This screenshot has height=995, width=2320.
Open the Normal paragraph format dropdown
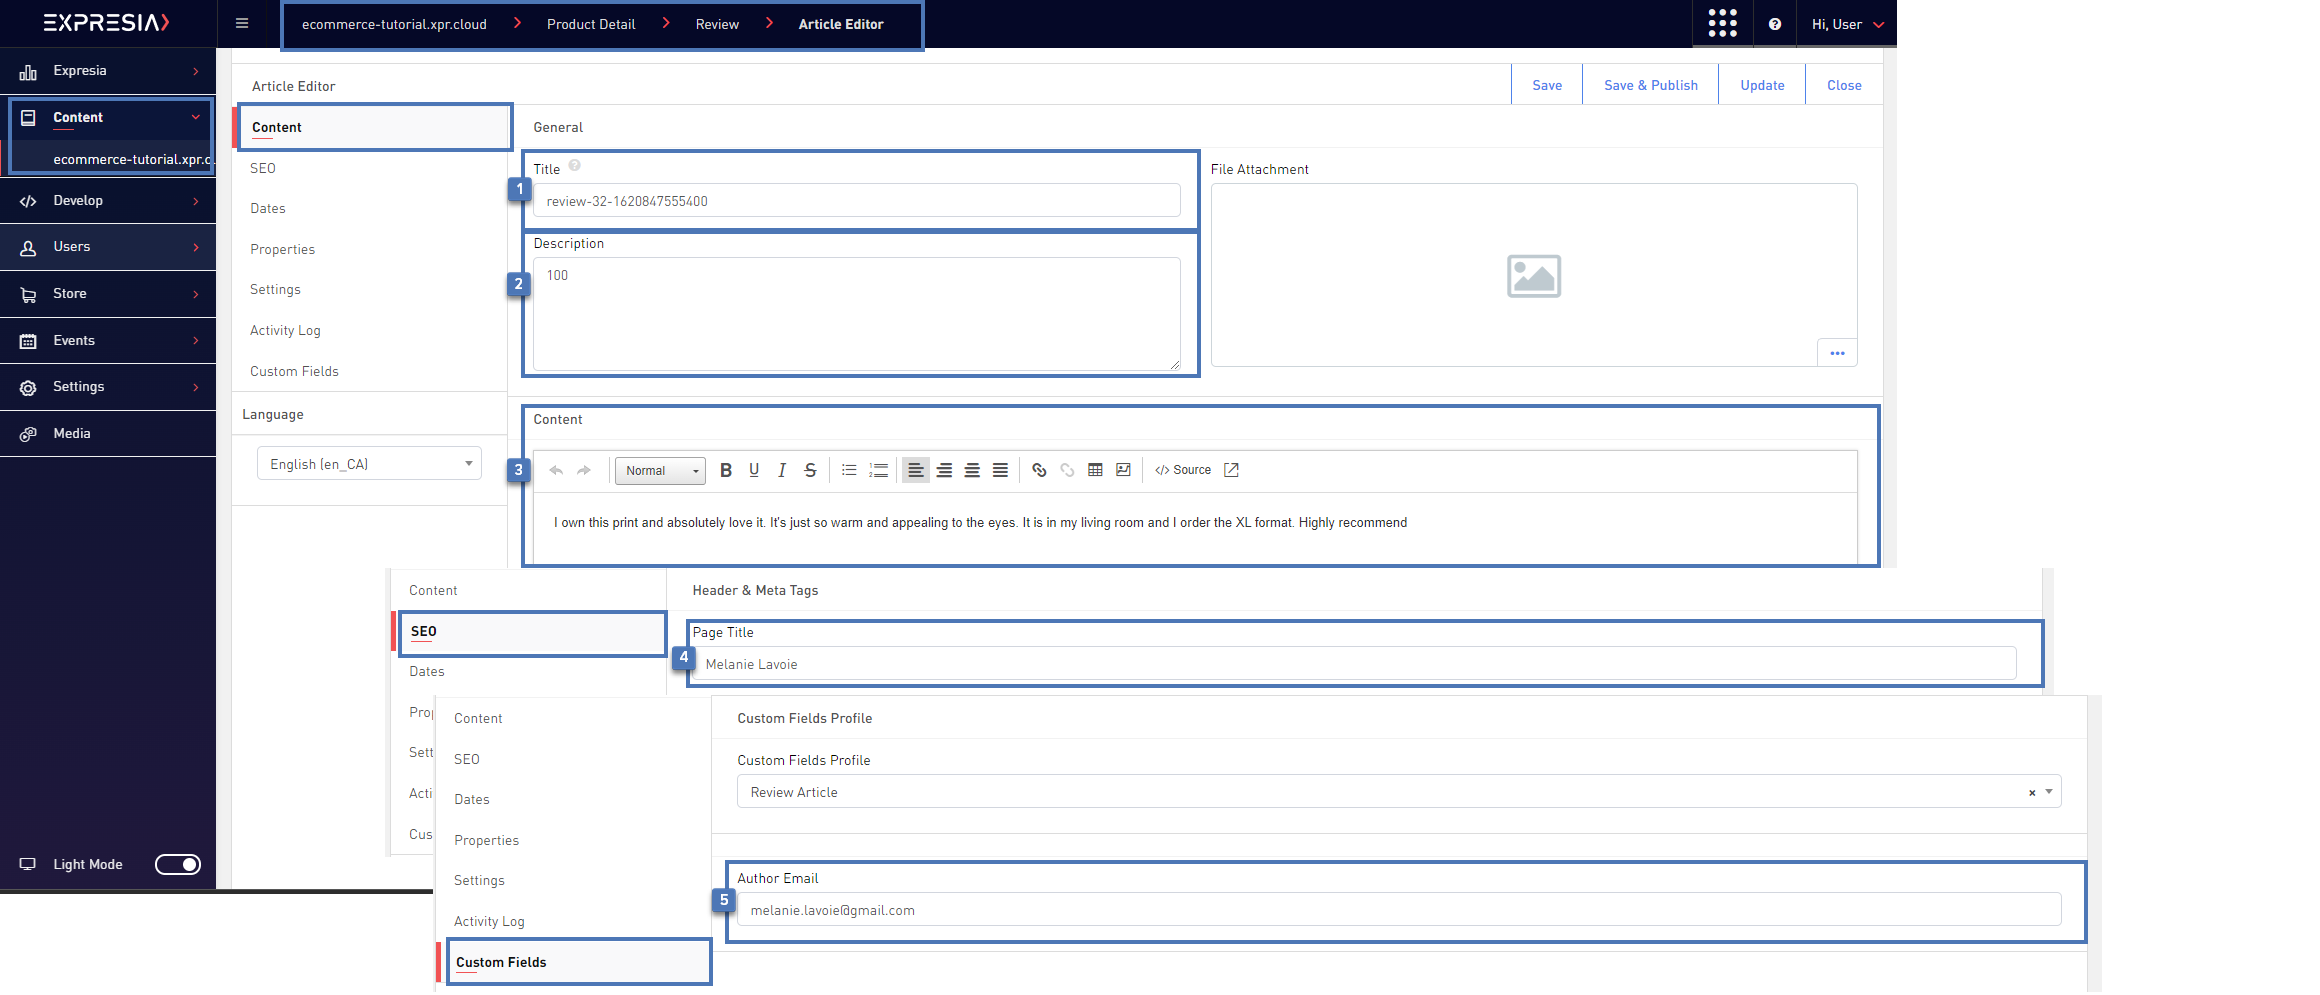[x=660, y=471]
